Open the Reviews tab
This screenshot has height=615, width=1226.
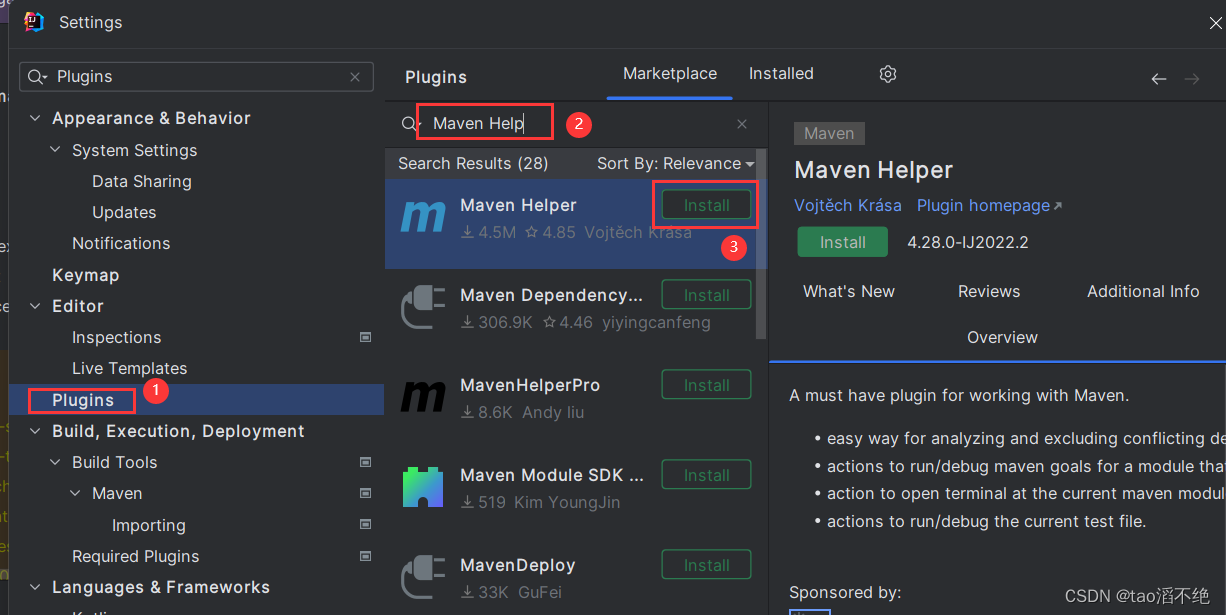[989, 292]
